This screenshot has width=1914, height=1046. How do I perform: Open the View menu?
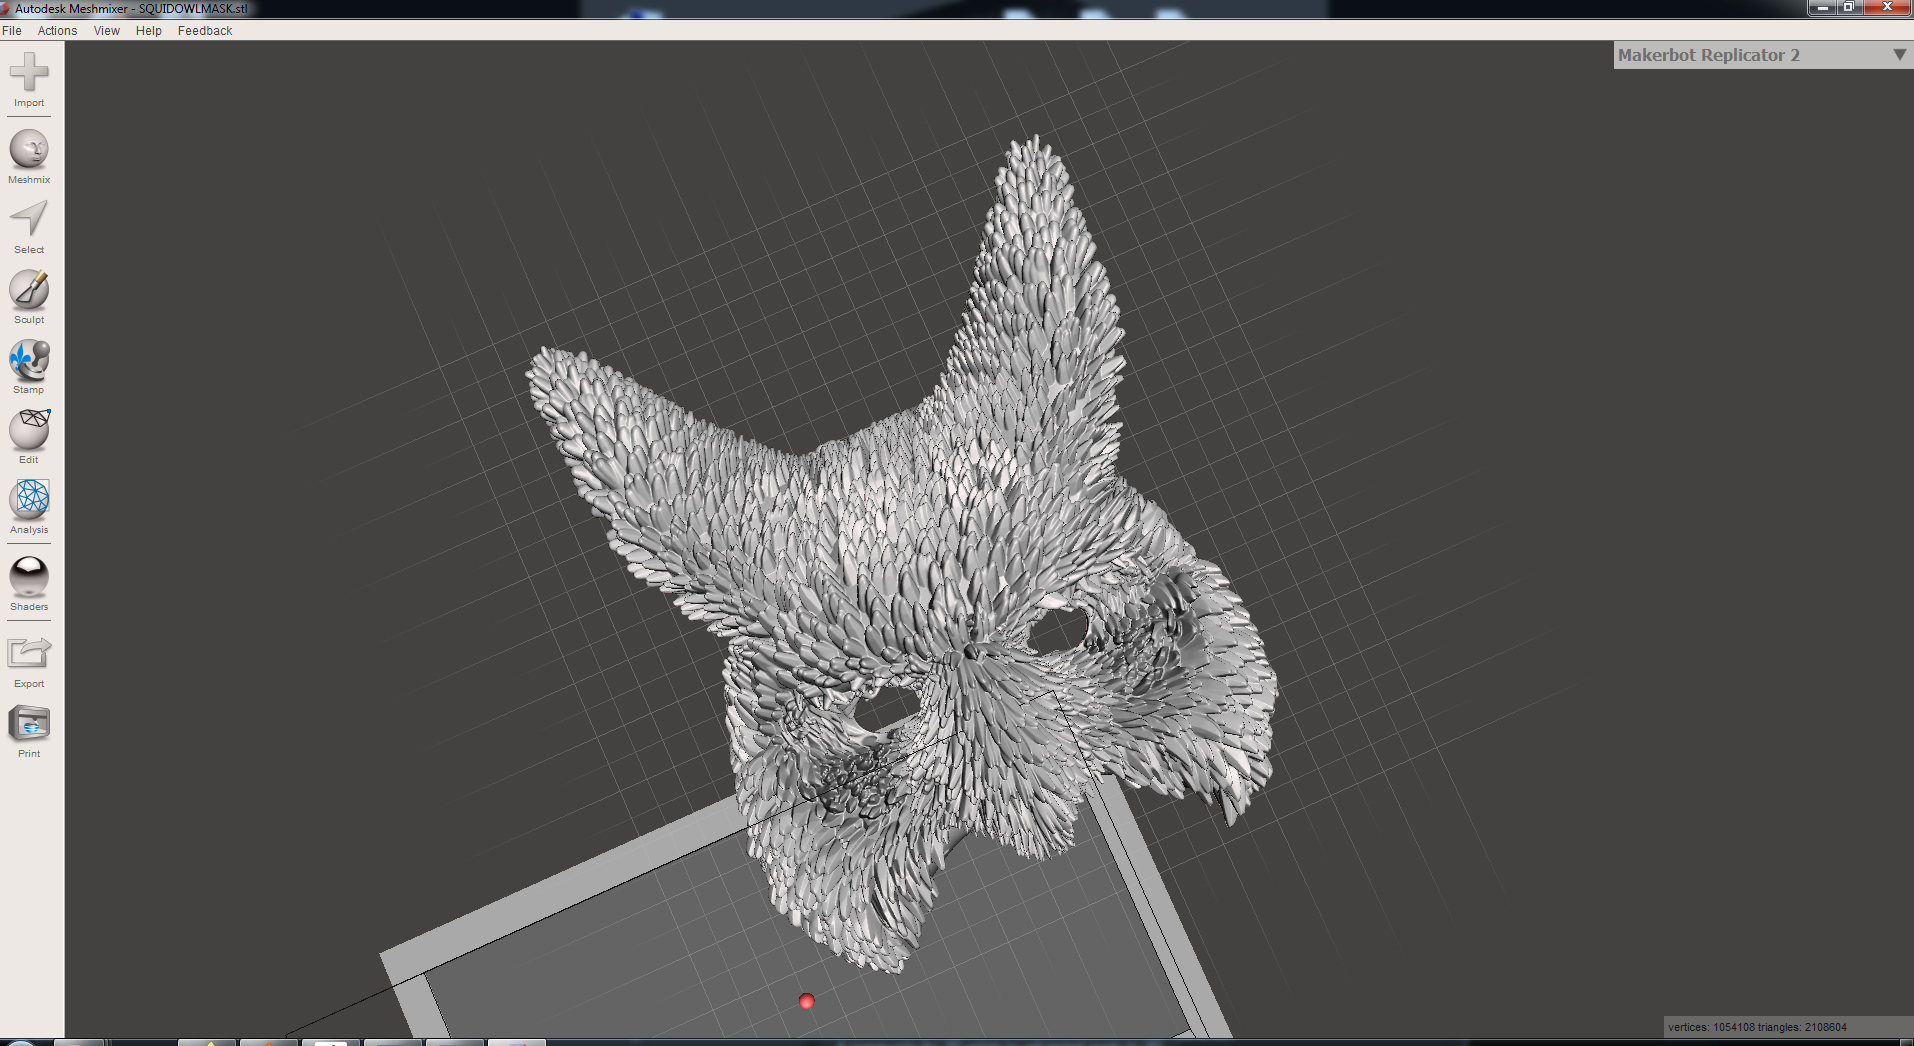[106, 31]
